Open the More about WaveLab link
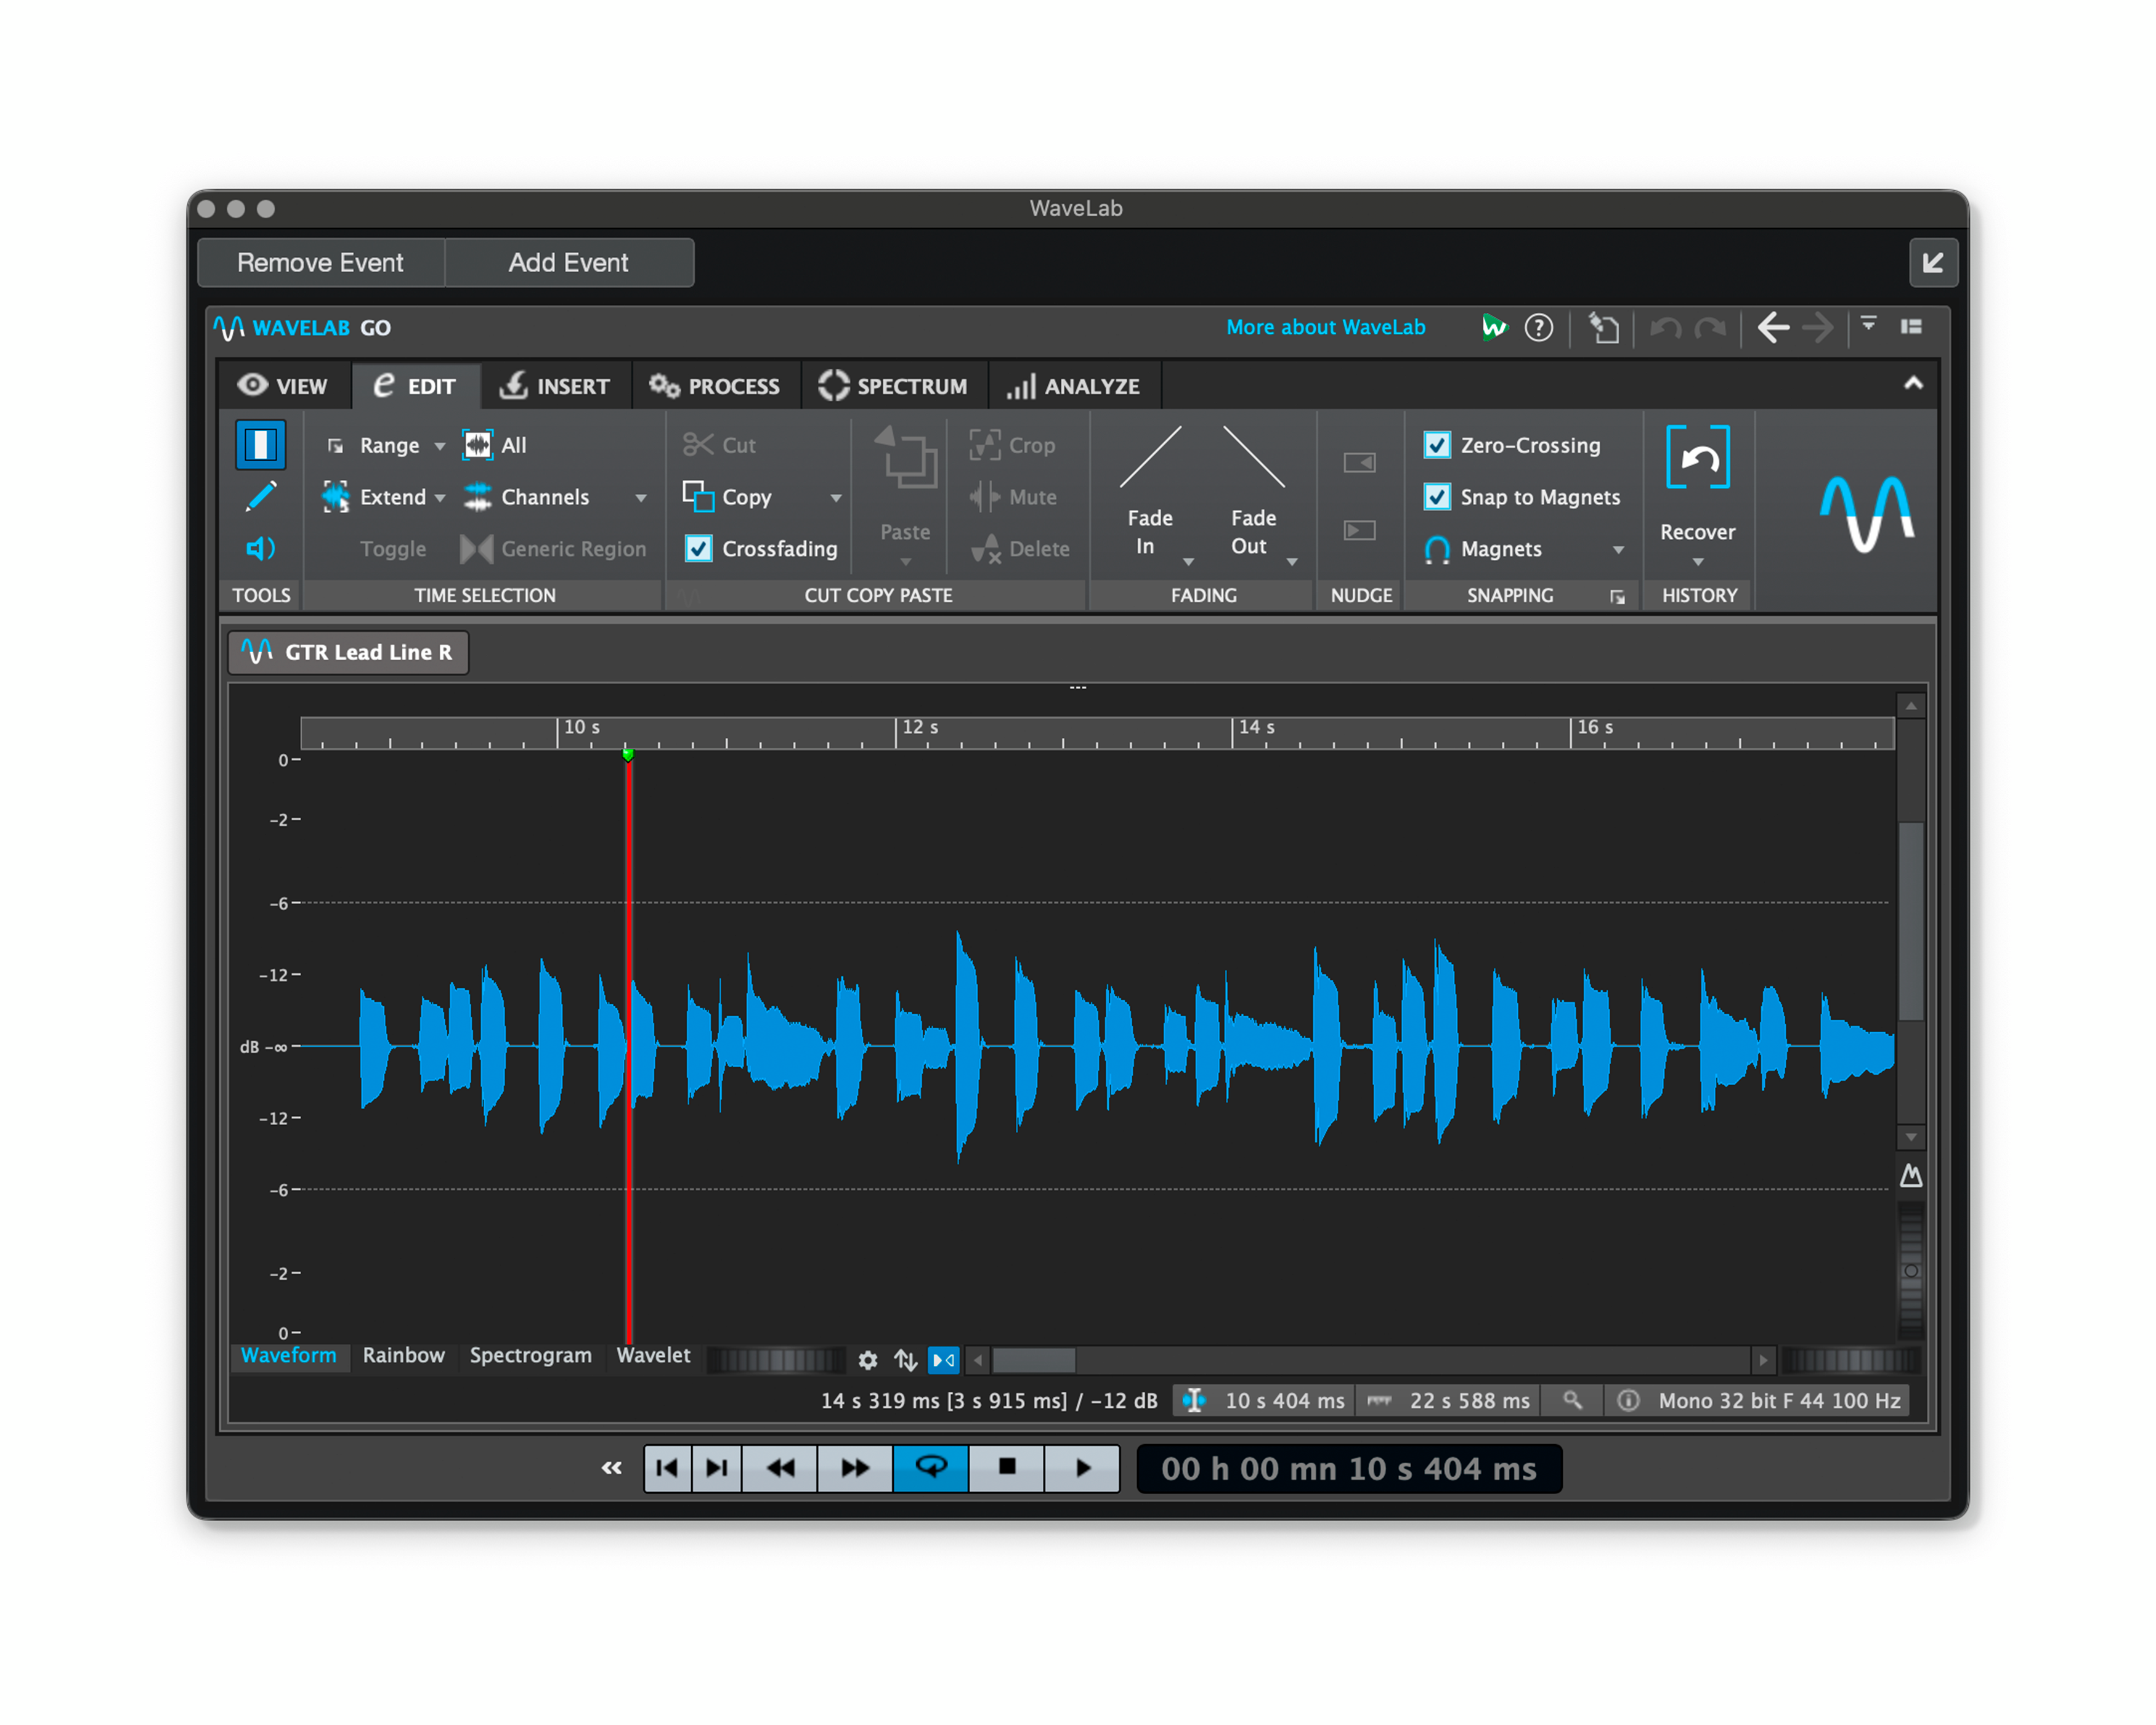2156x1725 pixels. click(1325, 327)
